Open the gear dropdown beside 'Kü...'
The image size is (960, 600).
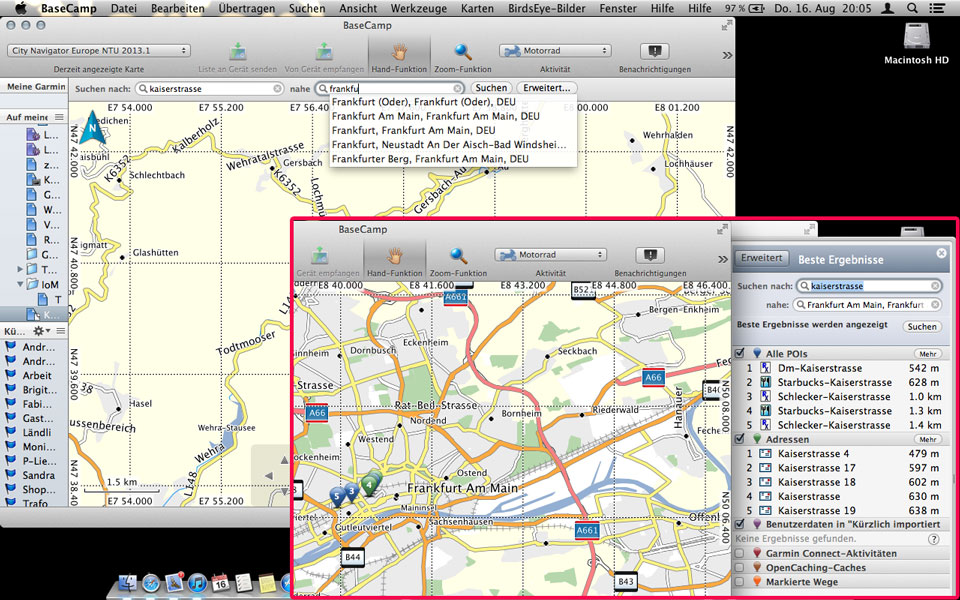pyautogui.click(x=40, y=331)
